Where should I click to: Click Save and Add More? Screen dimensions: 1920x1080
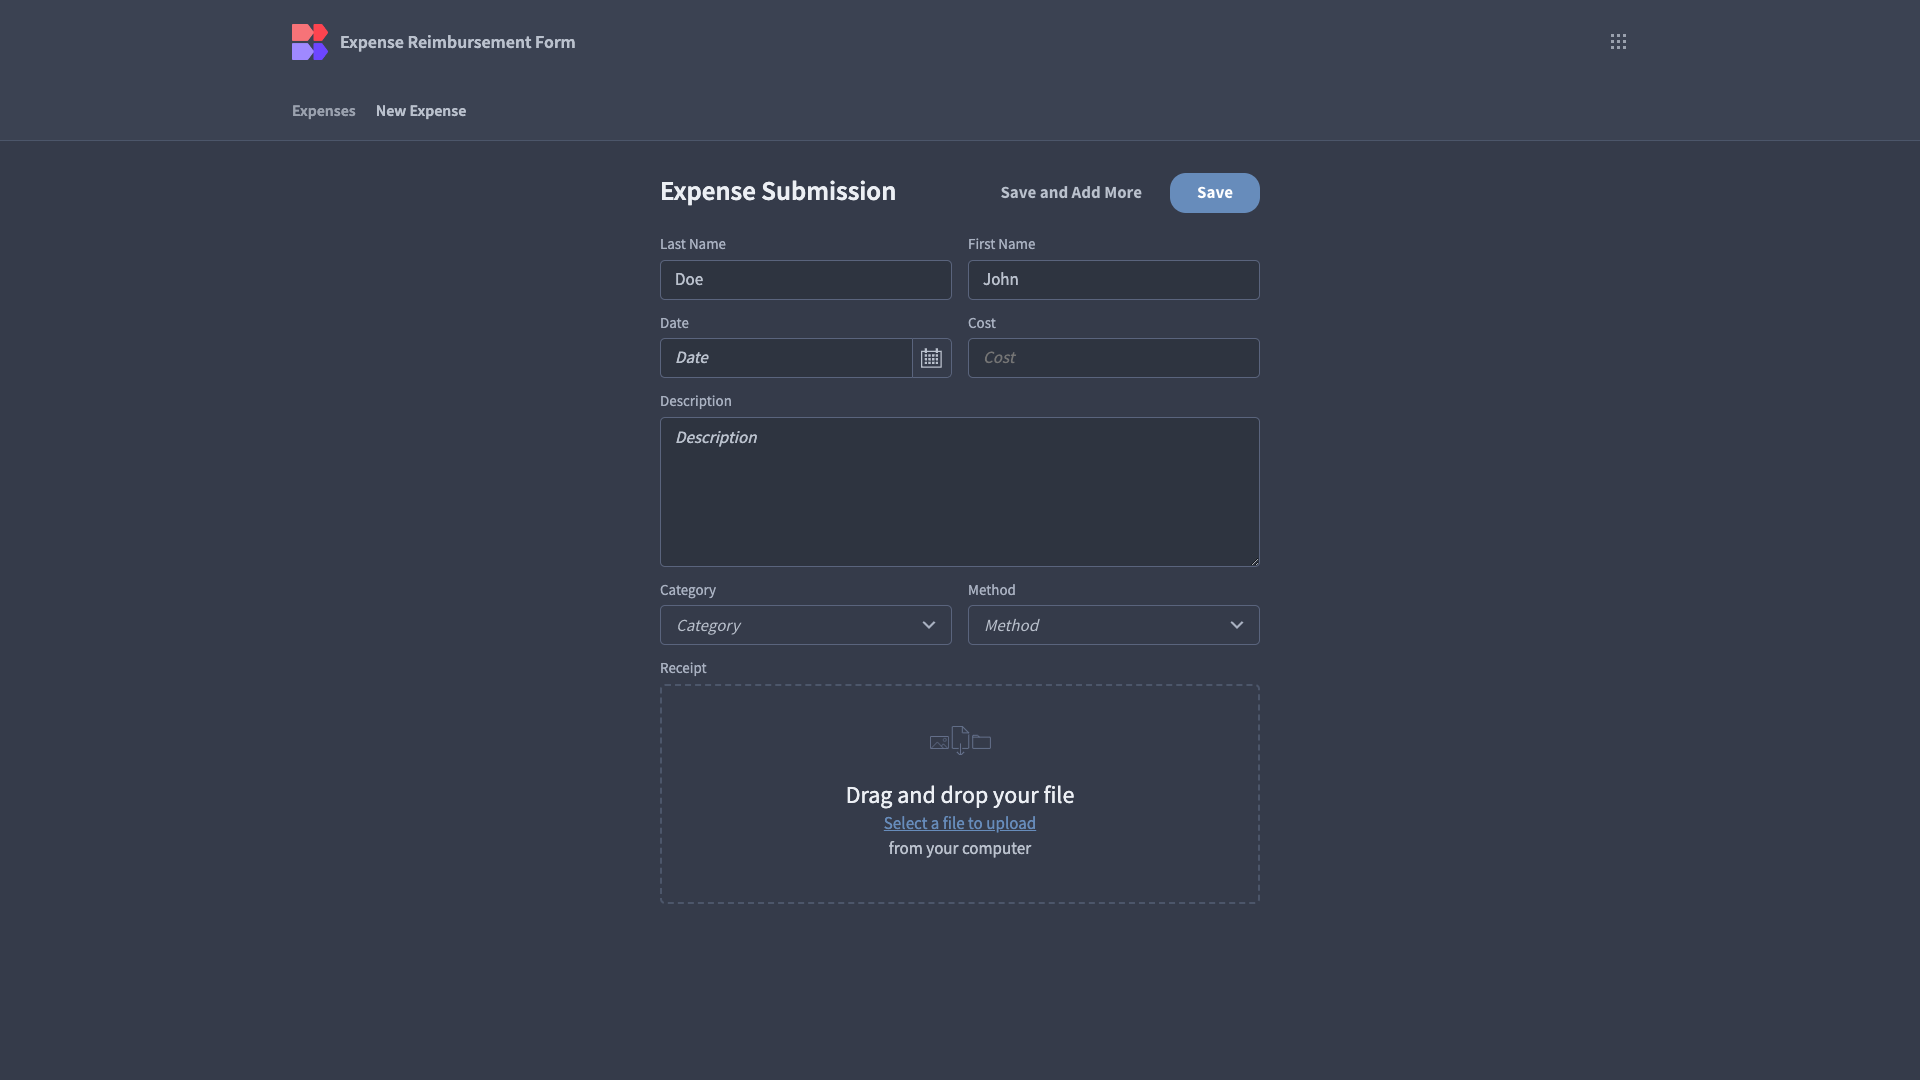tap(1071, 192)
